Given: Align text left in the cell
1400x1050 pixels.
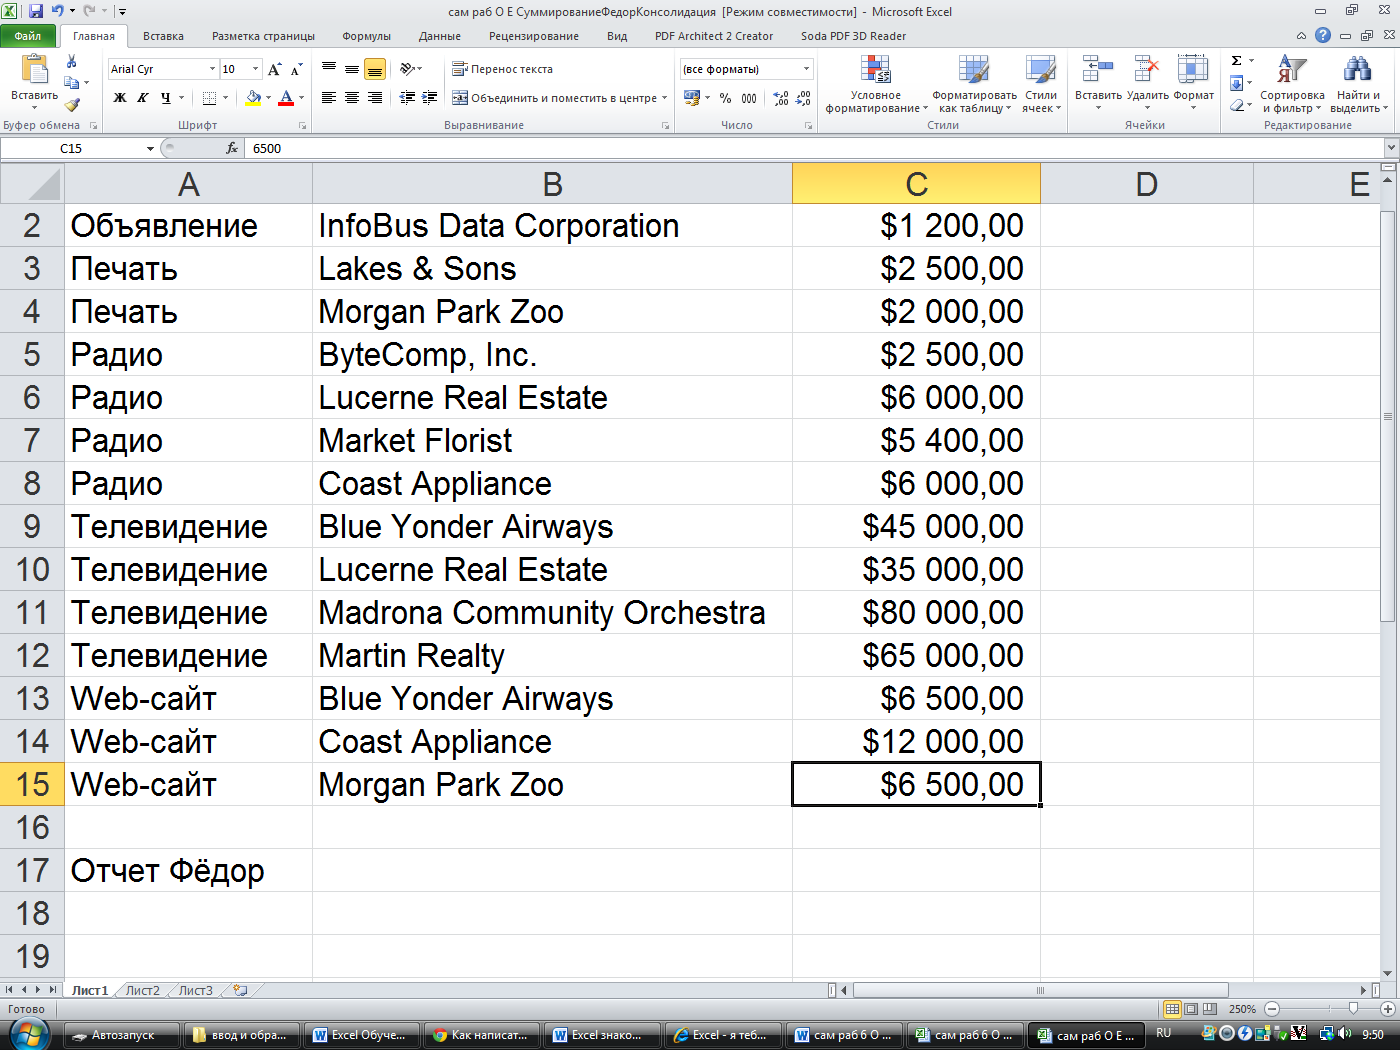Looking at the screenshot, I should 329,98.
